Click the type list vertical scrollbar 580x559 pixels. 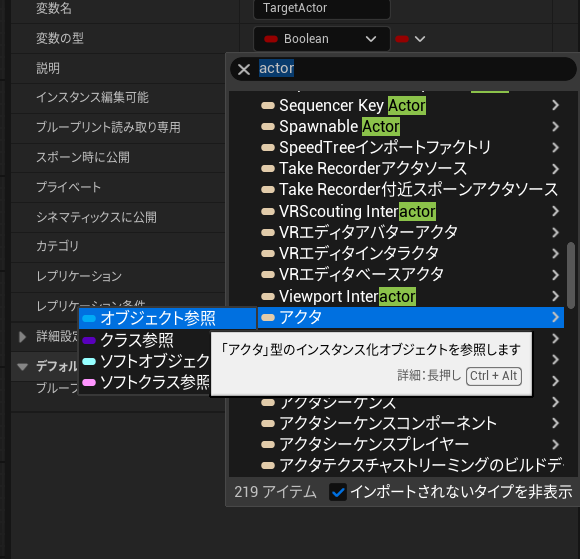(571, 275)
